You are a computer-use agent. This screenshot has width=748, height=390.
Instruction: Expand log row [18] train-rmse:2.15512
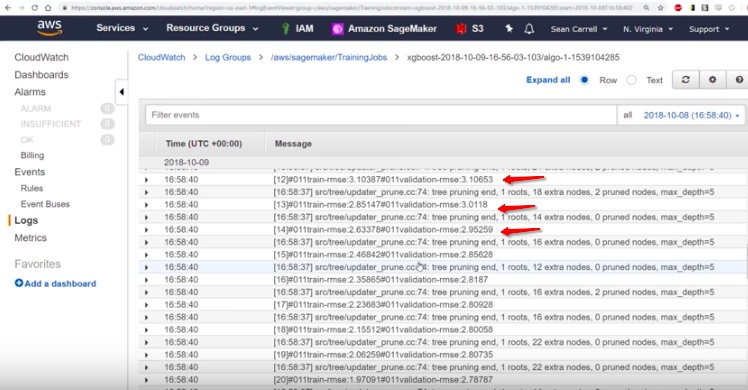[146, 330]
